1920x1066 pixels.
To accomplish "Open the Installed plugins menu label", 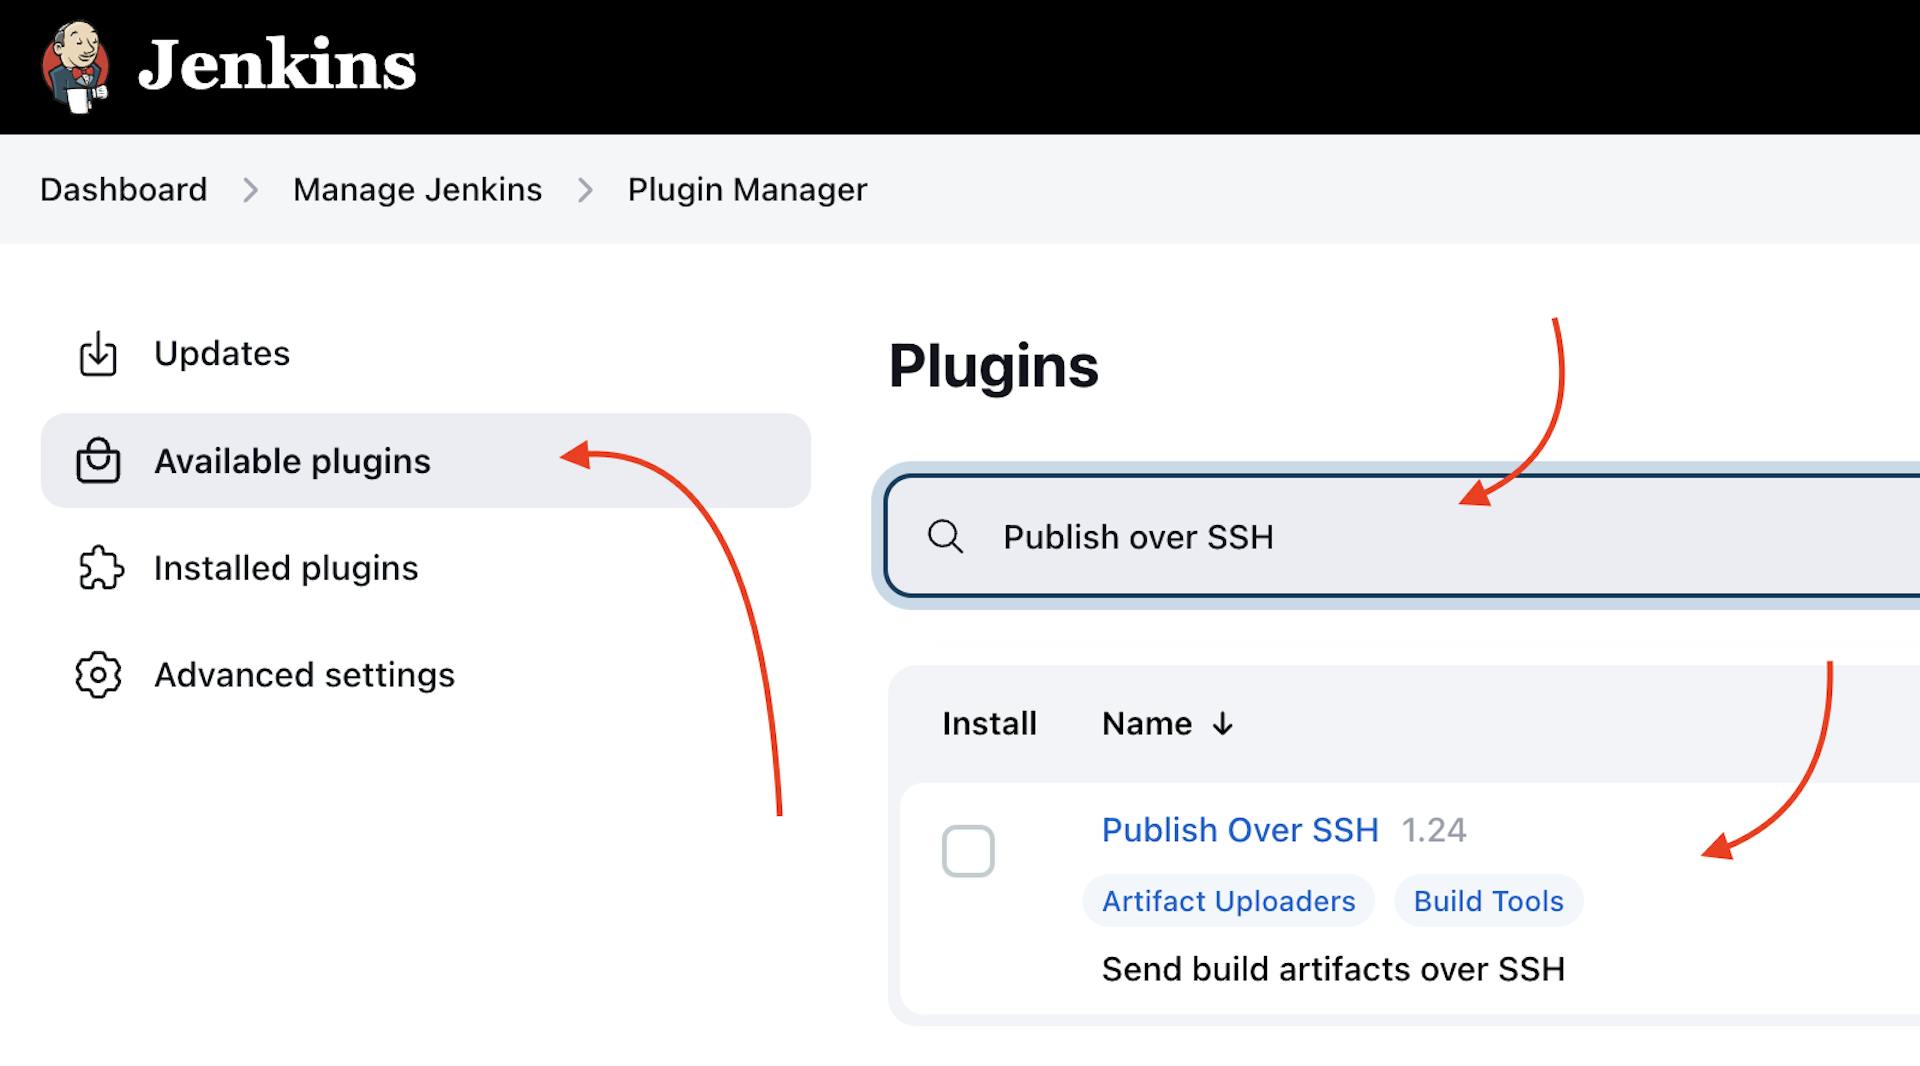I will (286, 568).
